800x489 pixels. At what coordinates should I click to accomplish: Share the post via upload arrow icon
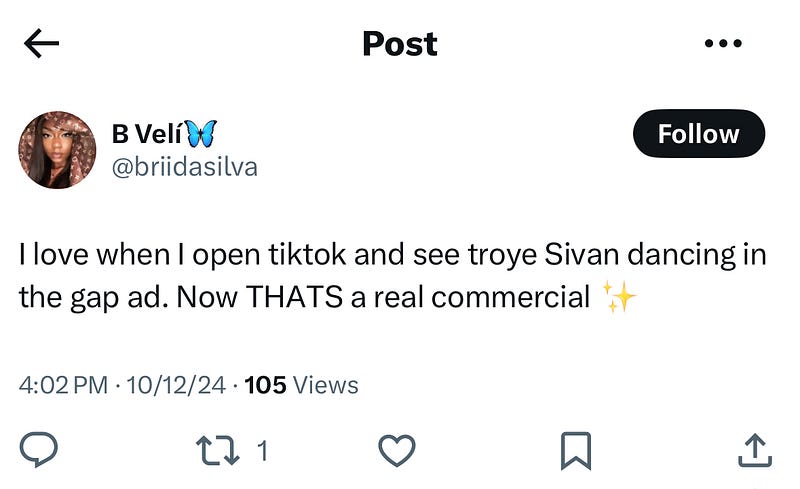(753, 451)
